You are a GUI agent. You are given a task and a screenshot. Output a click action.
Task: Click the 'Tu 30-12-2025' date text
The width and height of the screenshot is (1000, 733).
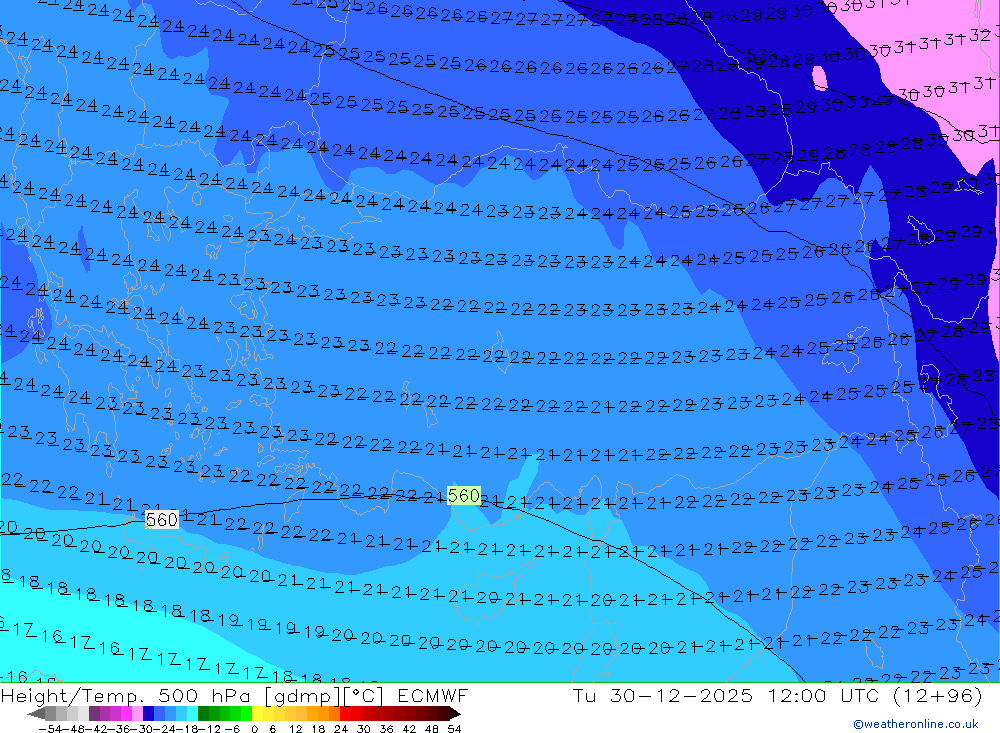click(x=663, y=695)
